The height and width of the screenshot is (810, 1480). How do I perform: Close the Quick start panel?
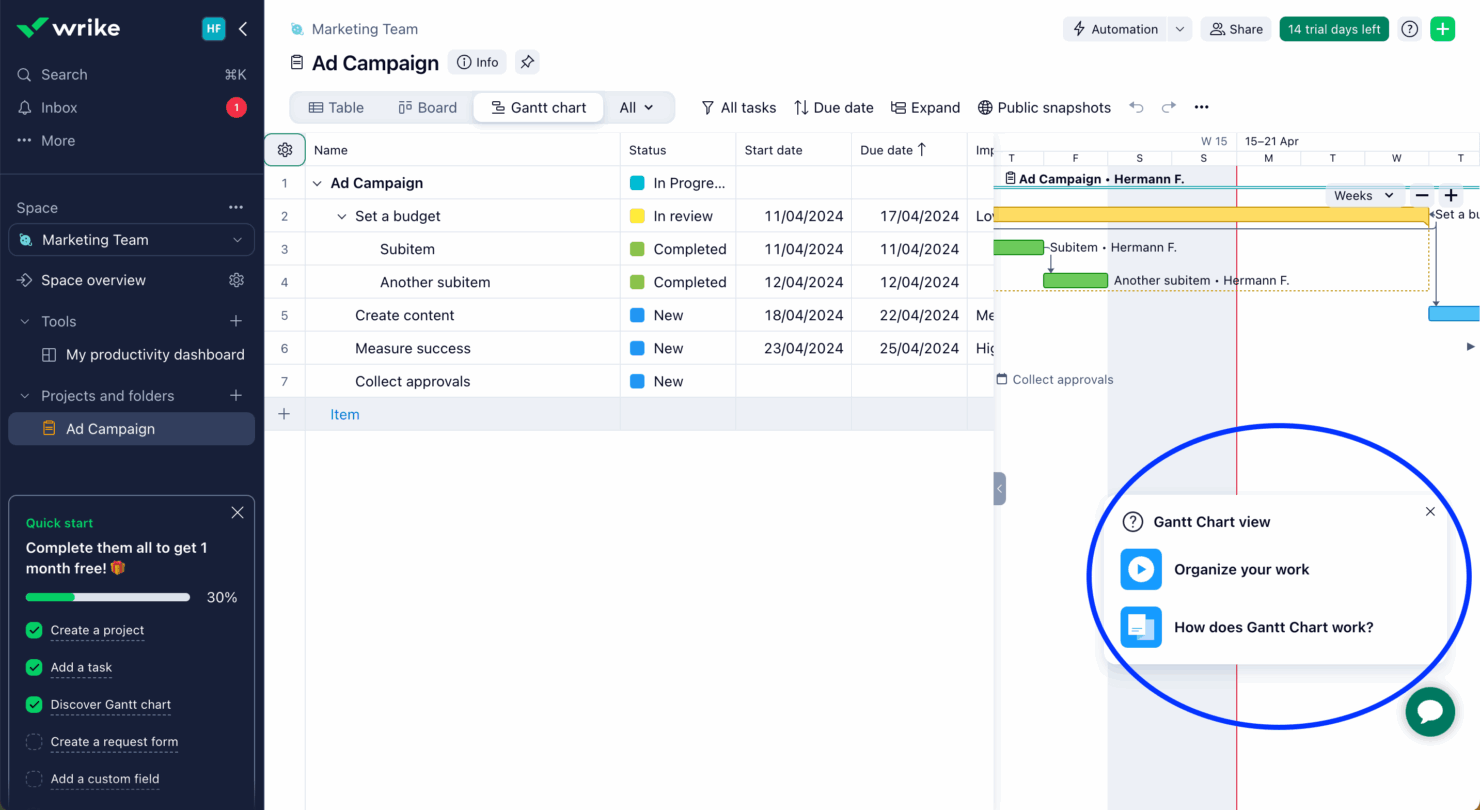(x=237, y=512)
